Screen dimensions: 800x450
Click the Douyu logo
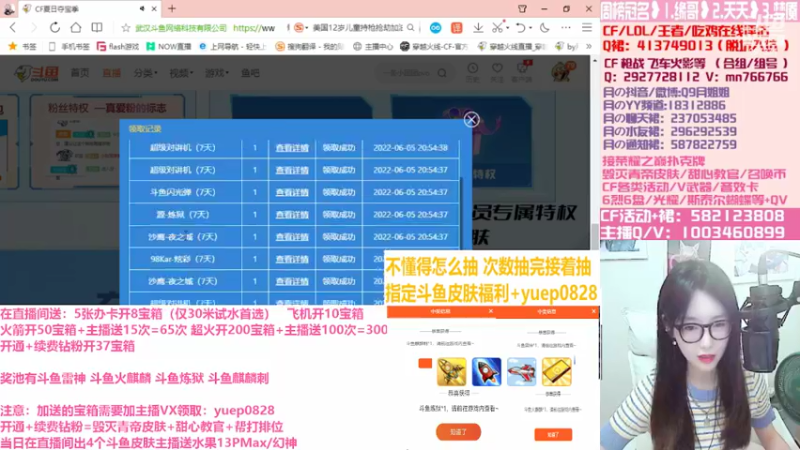click(x=36, y=73)
